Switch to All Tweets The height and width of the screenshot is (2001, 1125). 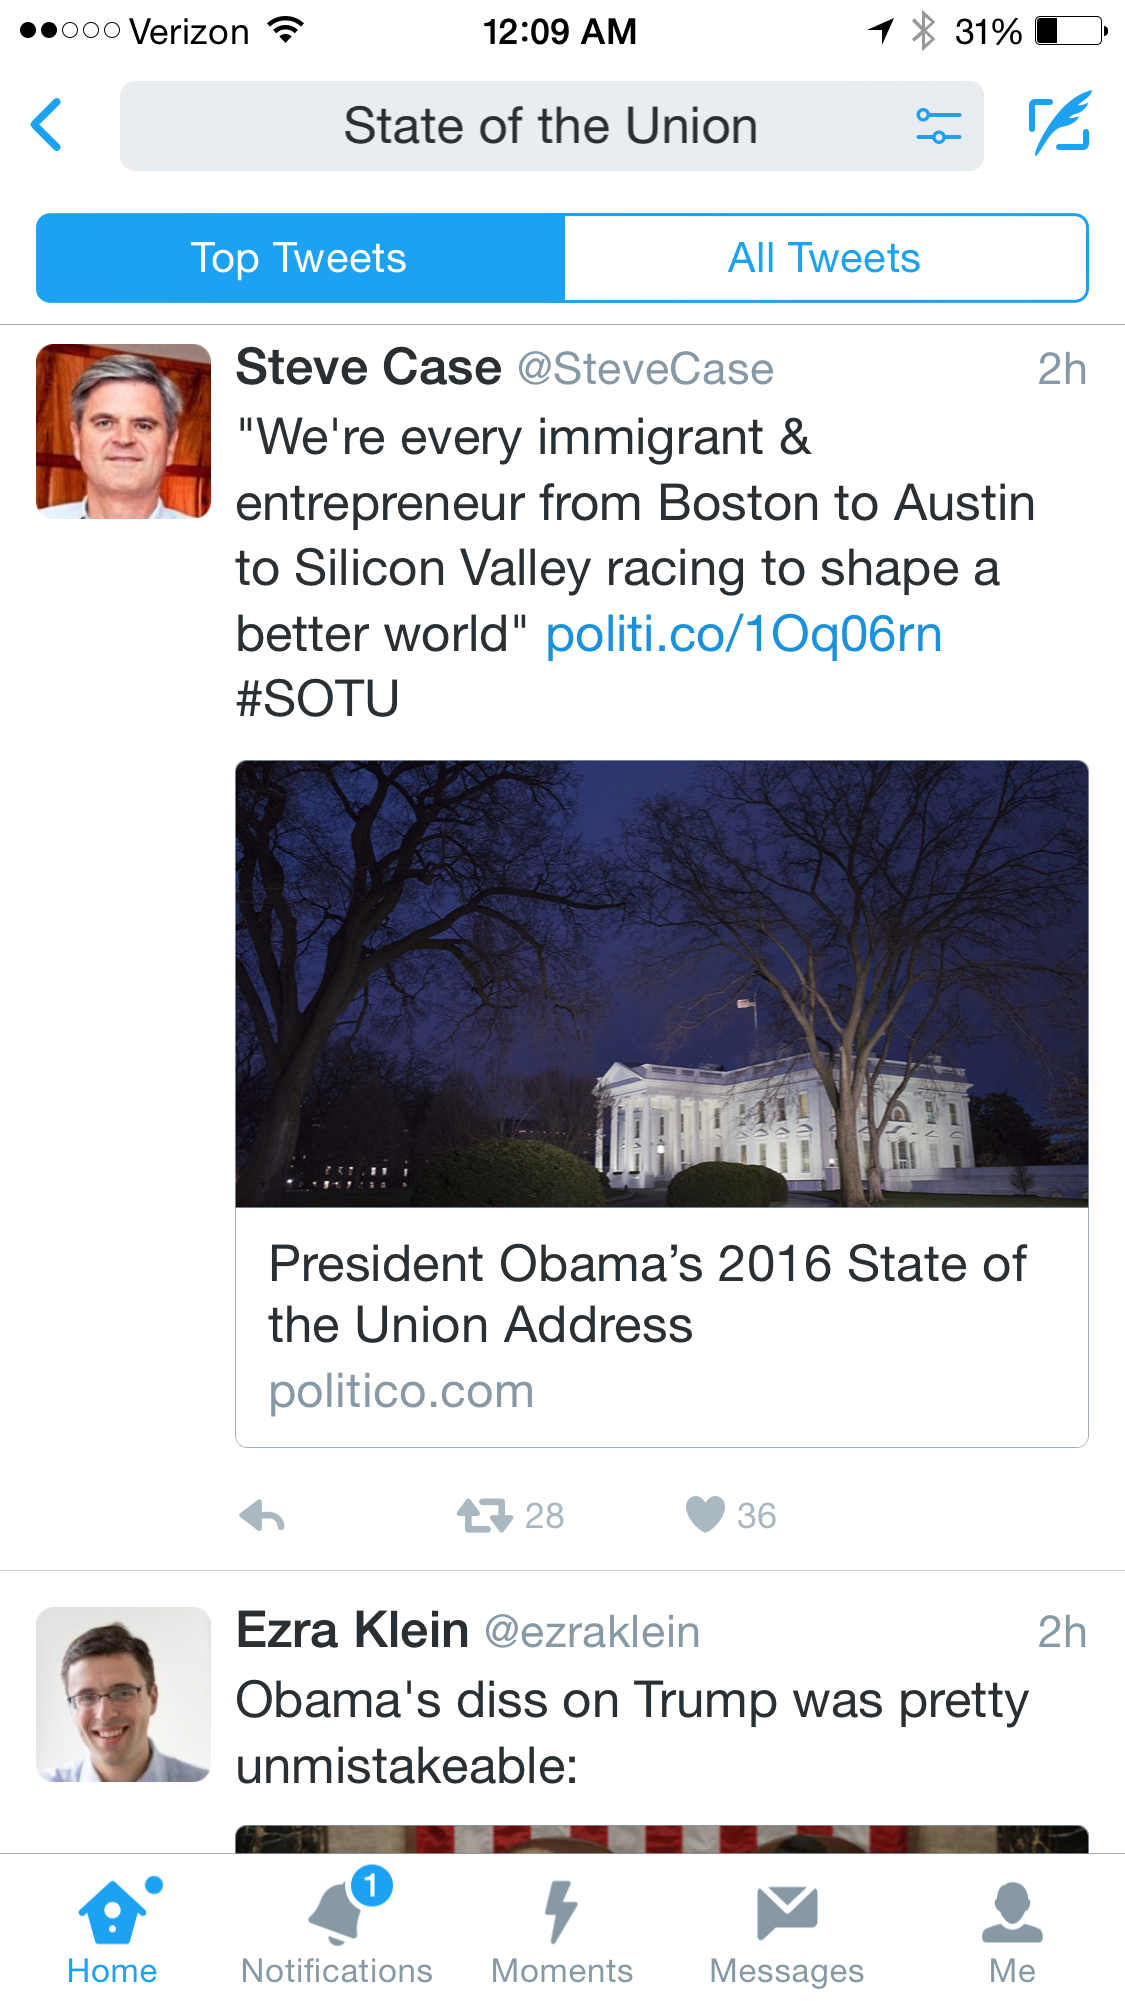pos(825,258)
